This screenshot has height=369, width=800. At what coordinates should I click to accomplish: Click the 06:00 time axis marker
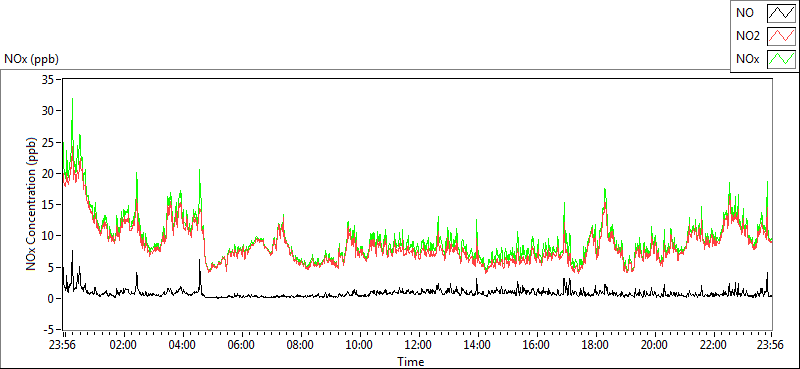(240, 344)
